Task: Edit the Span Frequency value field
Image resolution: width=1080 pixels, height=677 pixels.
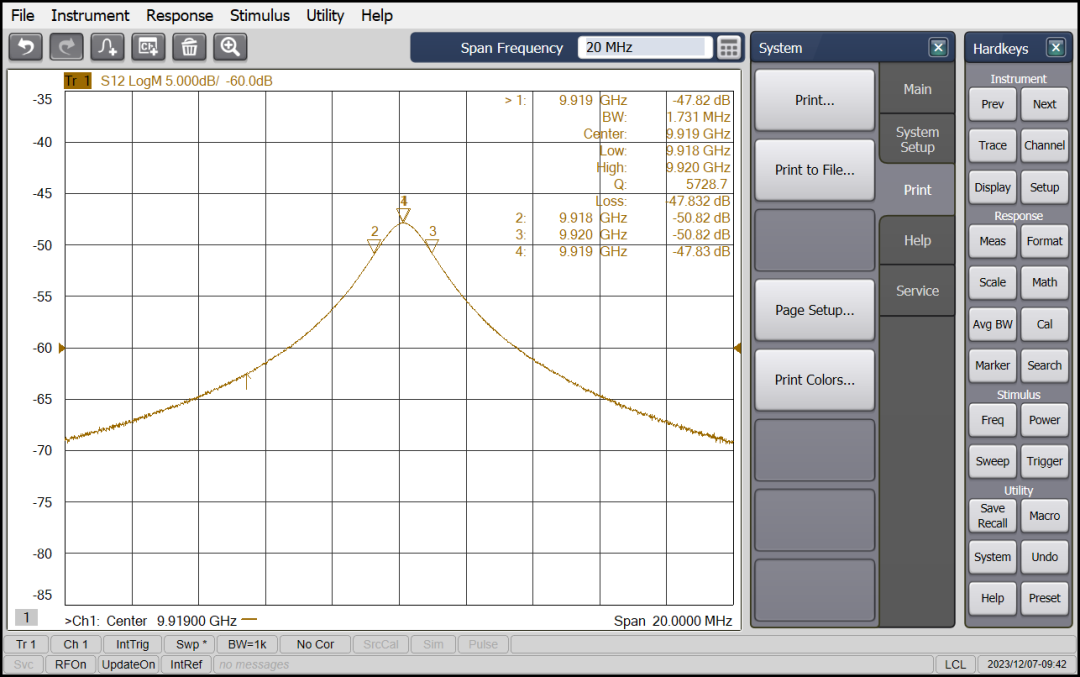Action: (x=645, y=47)
